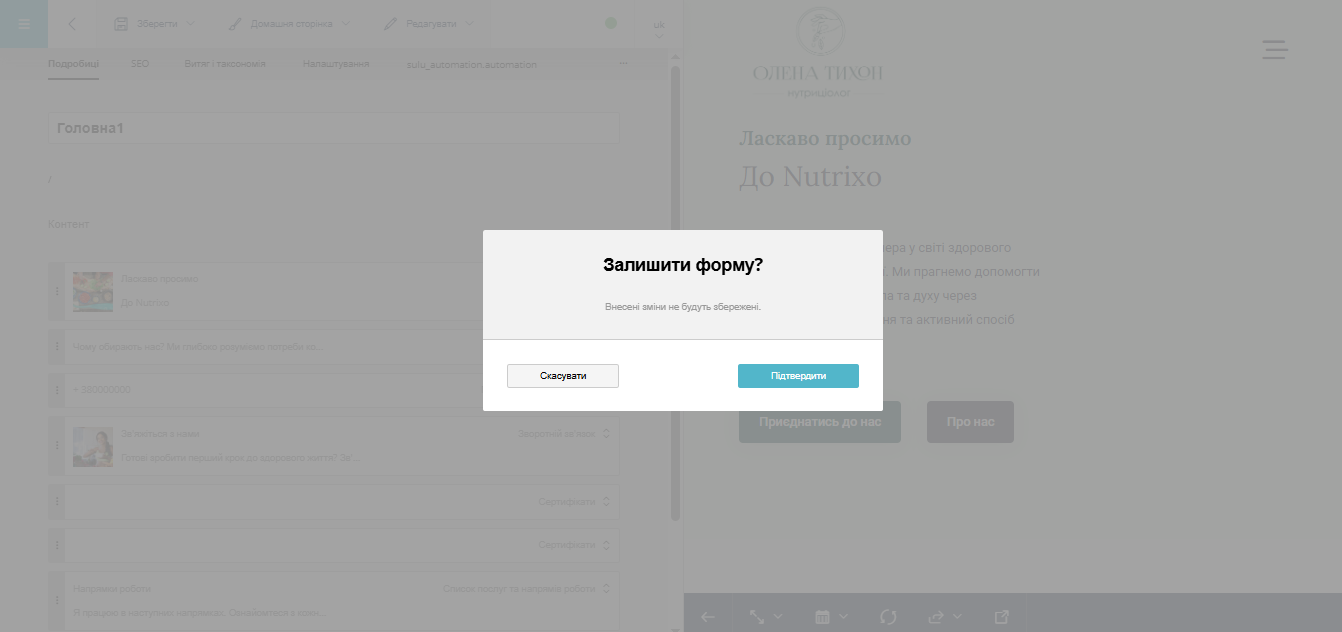The image size is (1342, 632).
Task: Click the refresh preview icon
Action: pos(888,617)
